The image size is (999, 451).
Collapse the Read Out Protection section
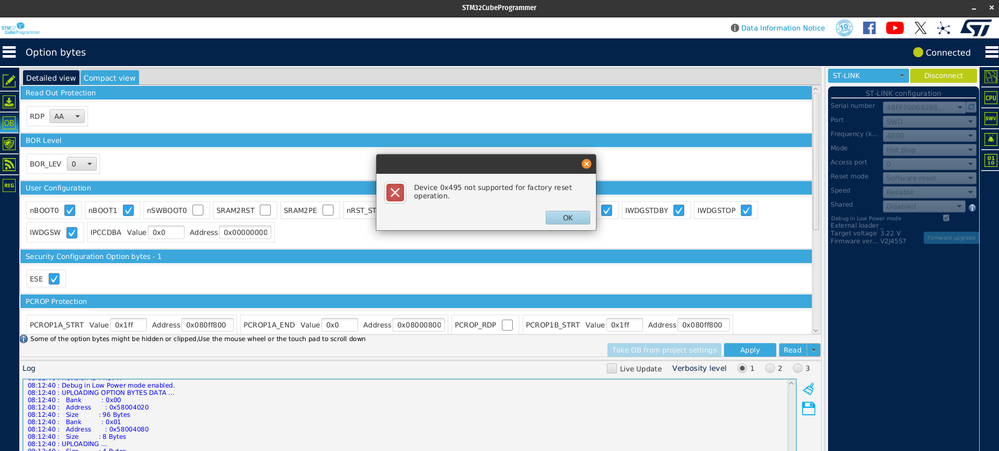pos(416,93)
